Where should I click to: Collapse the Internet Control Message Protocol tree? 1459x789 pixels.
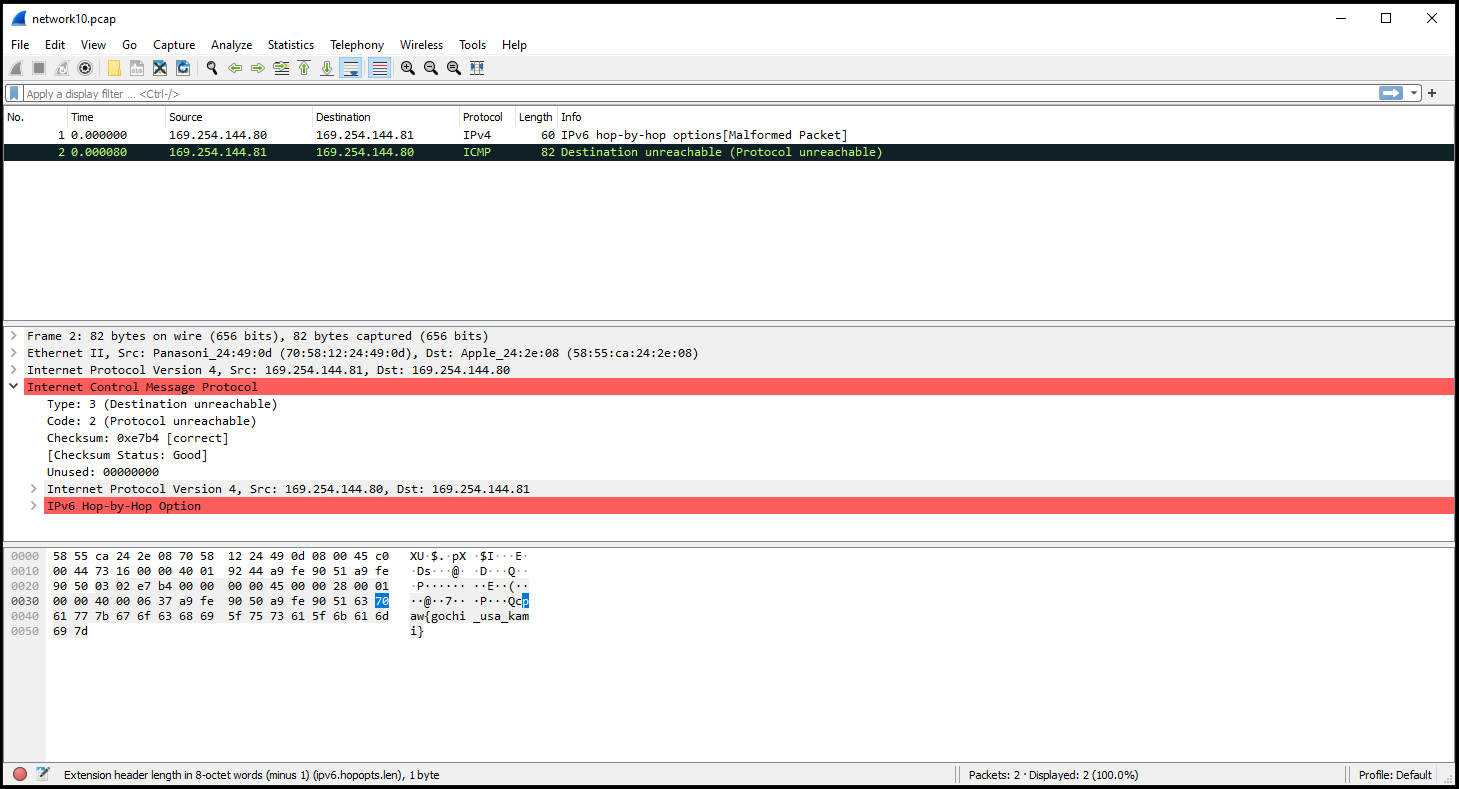coord(14,387)
